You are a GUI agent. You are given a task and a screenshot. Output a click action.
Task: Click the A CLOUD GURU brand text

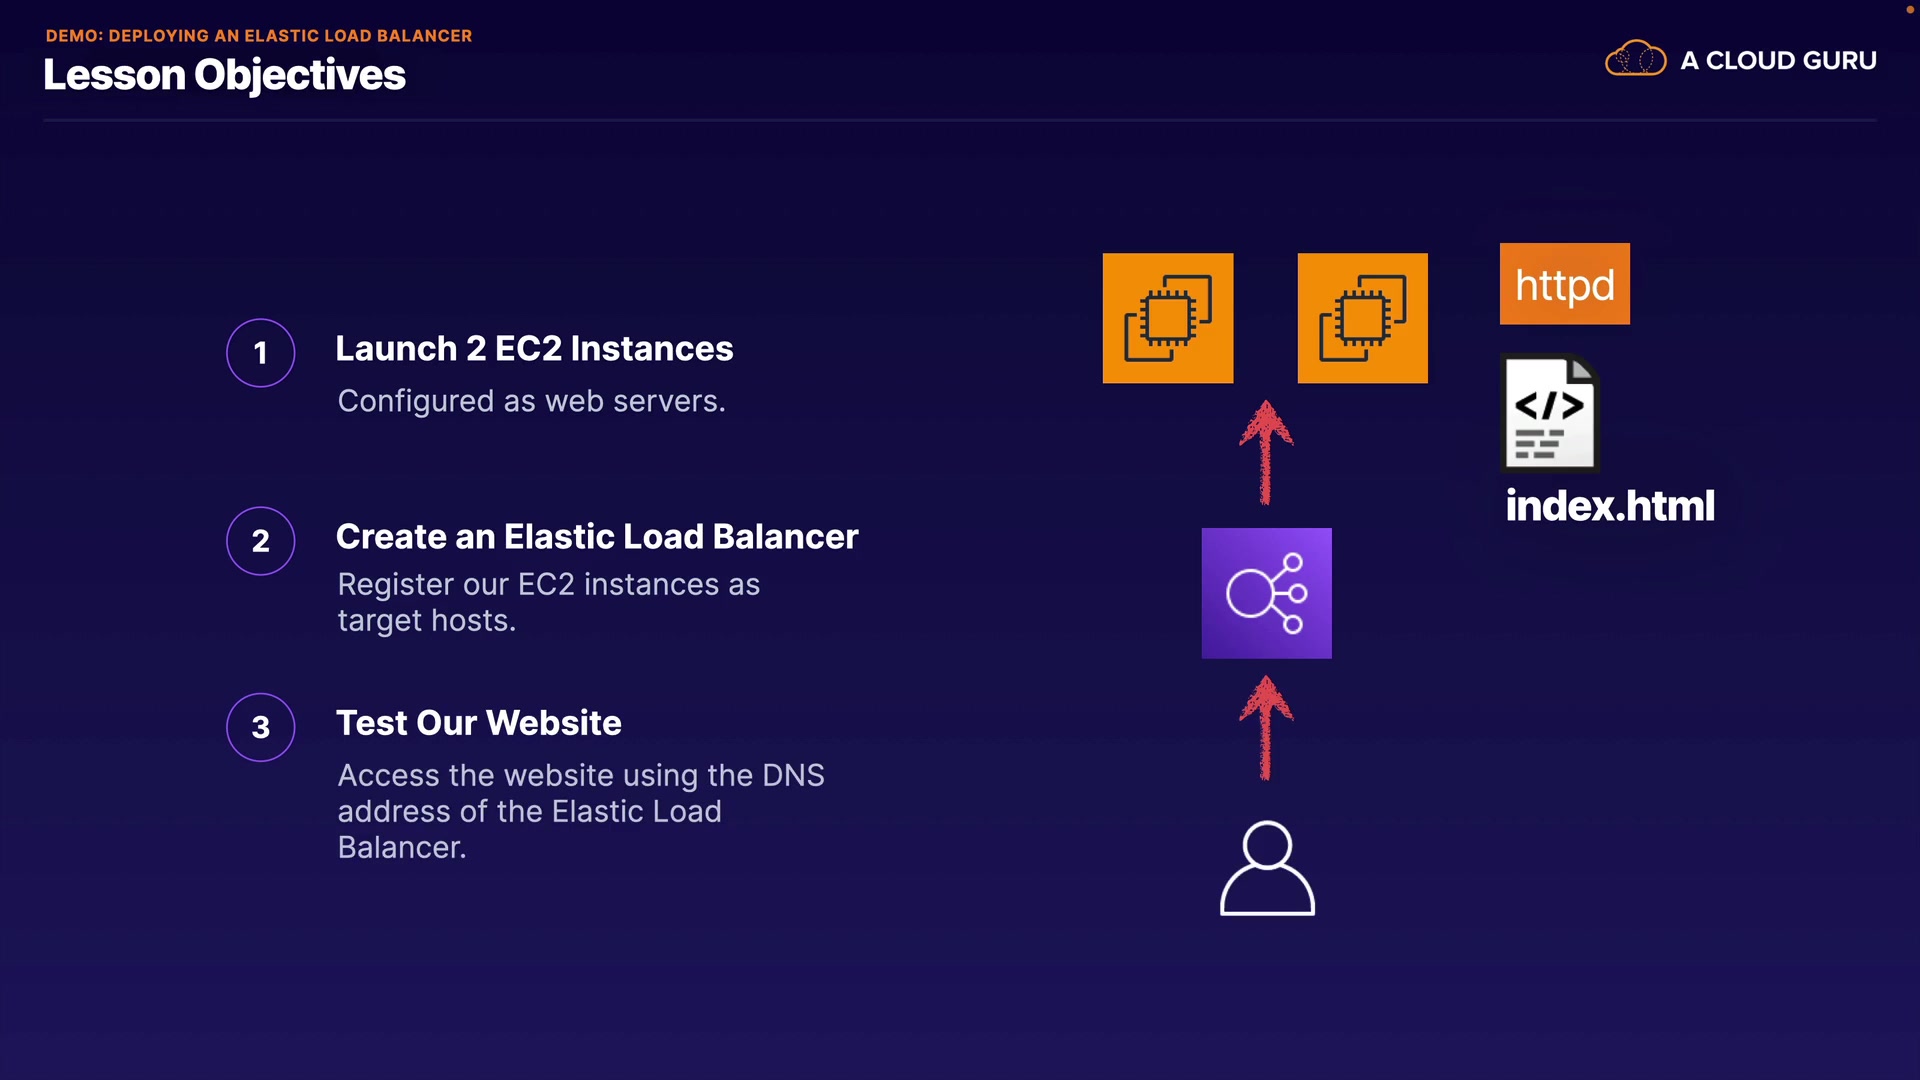(x=1778, y=60)
